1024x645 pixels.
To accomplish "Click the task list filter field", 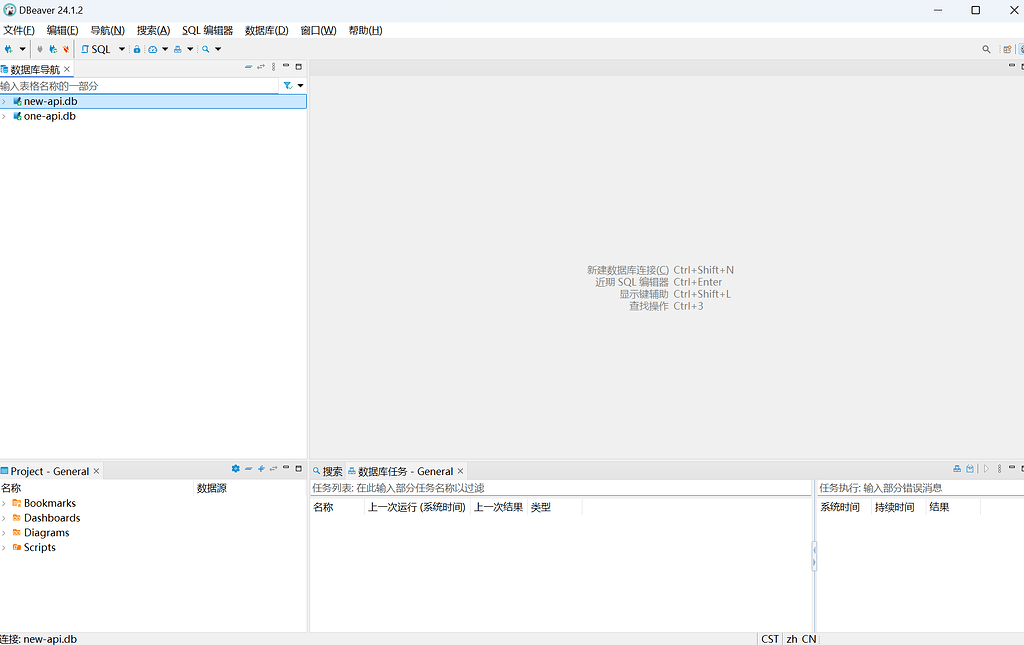I will point(560,488).
